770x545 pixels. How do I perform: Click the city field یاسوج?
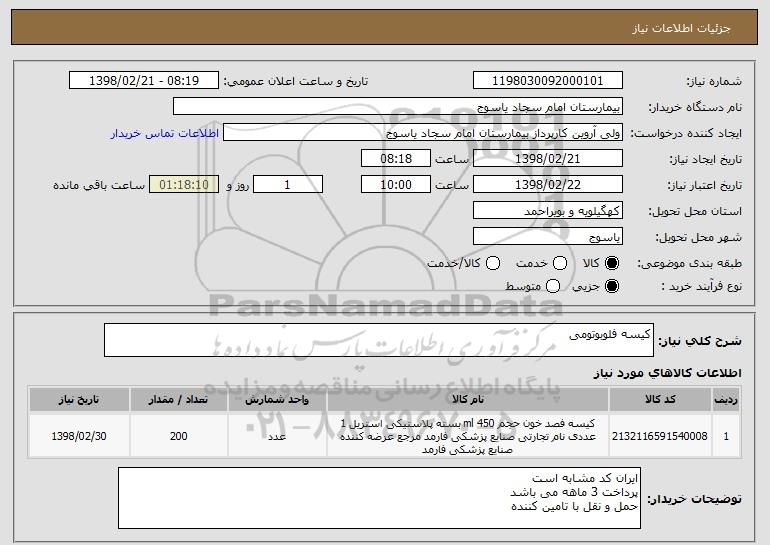[548, 237]
